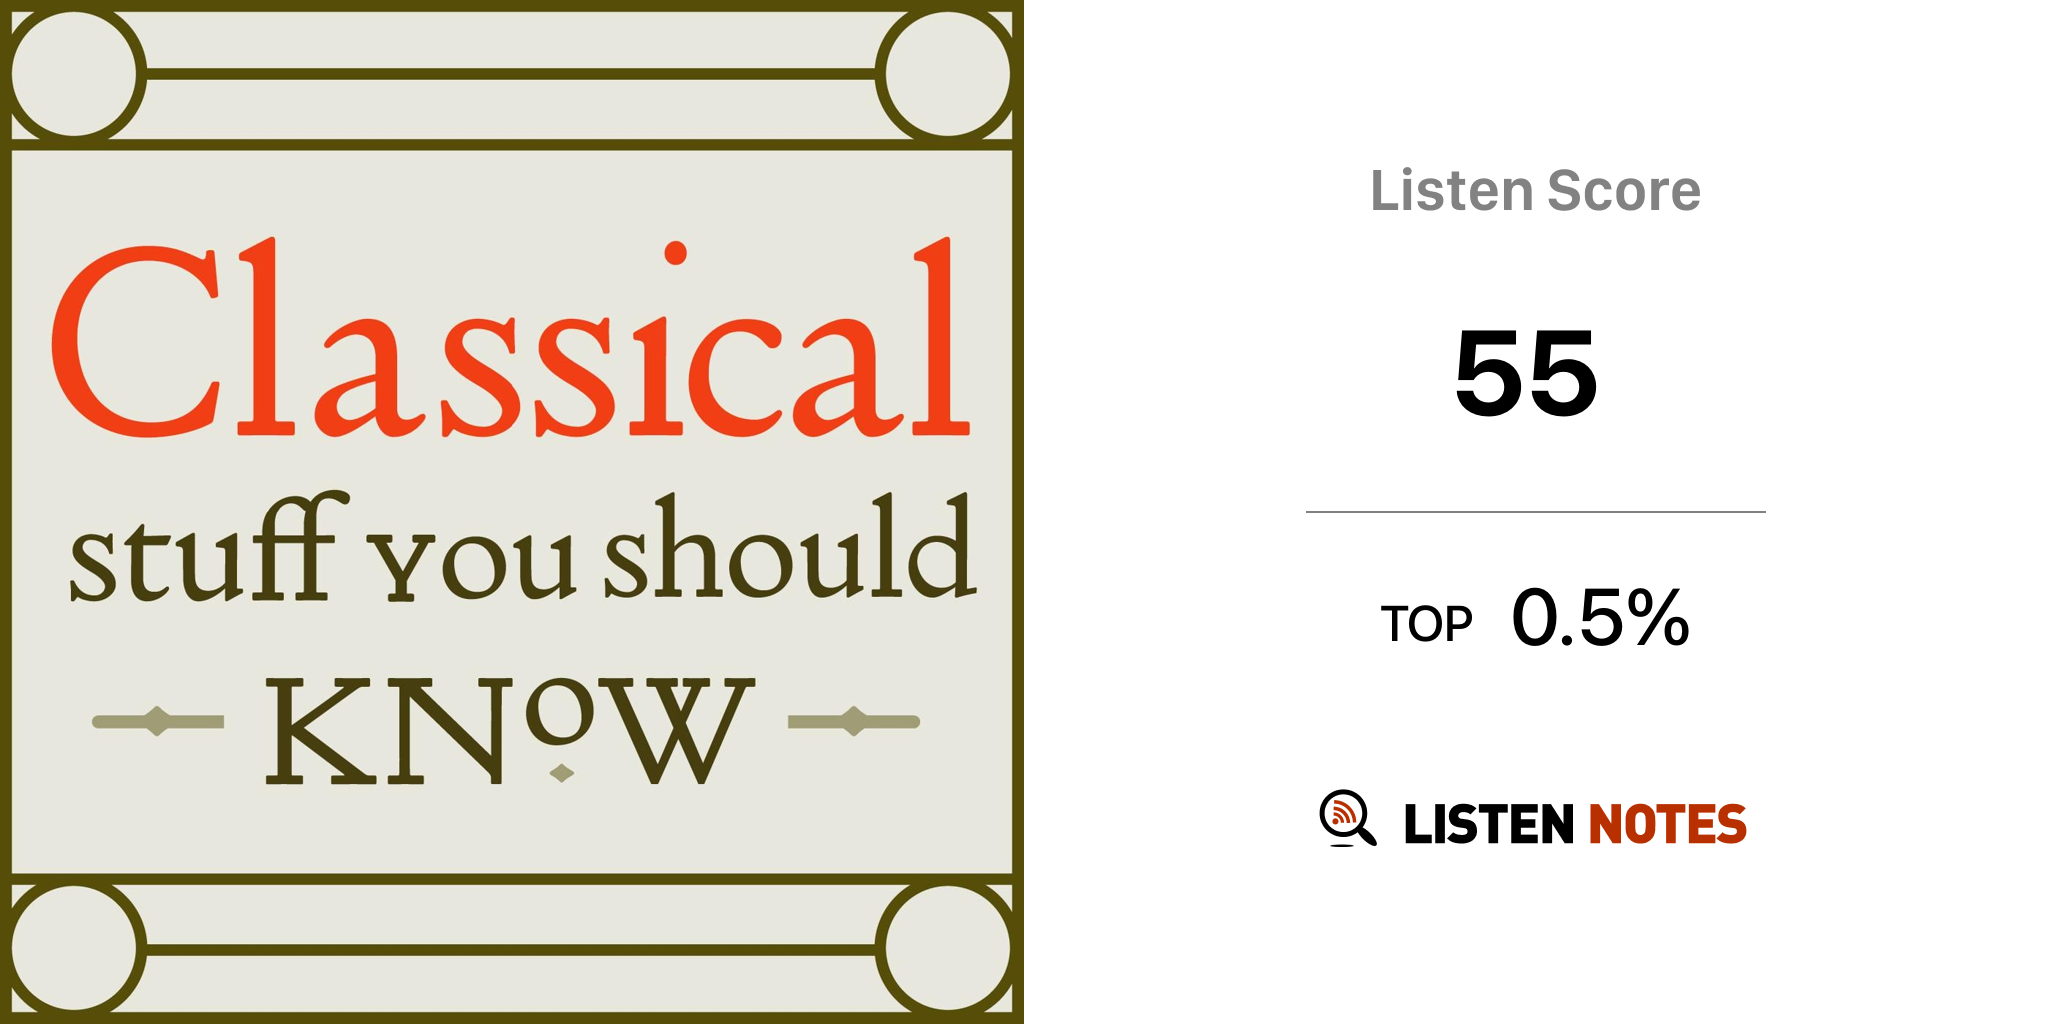Screen dimensions: 2048x1024
Task: Click the top-left circle ornament on the cover
Action: (74, 74)
